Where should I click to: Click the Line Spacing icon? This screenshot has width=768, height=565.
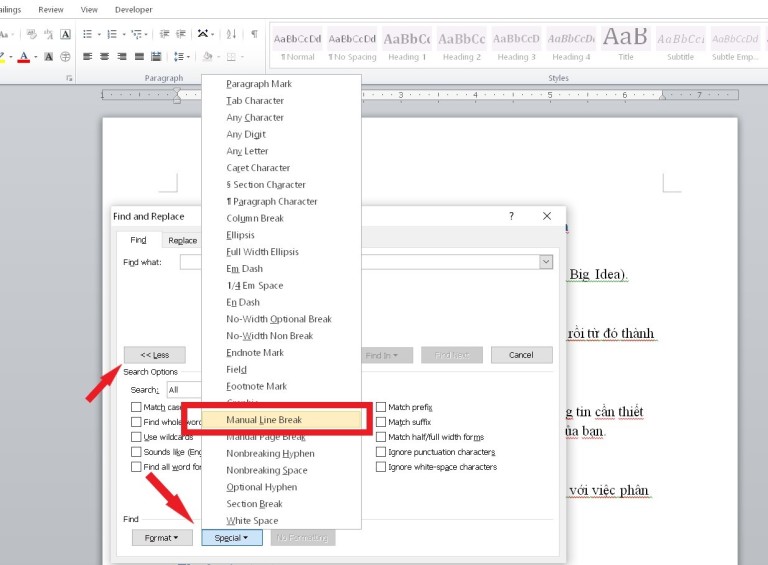(178, 57)
